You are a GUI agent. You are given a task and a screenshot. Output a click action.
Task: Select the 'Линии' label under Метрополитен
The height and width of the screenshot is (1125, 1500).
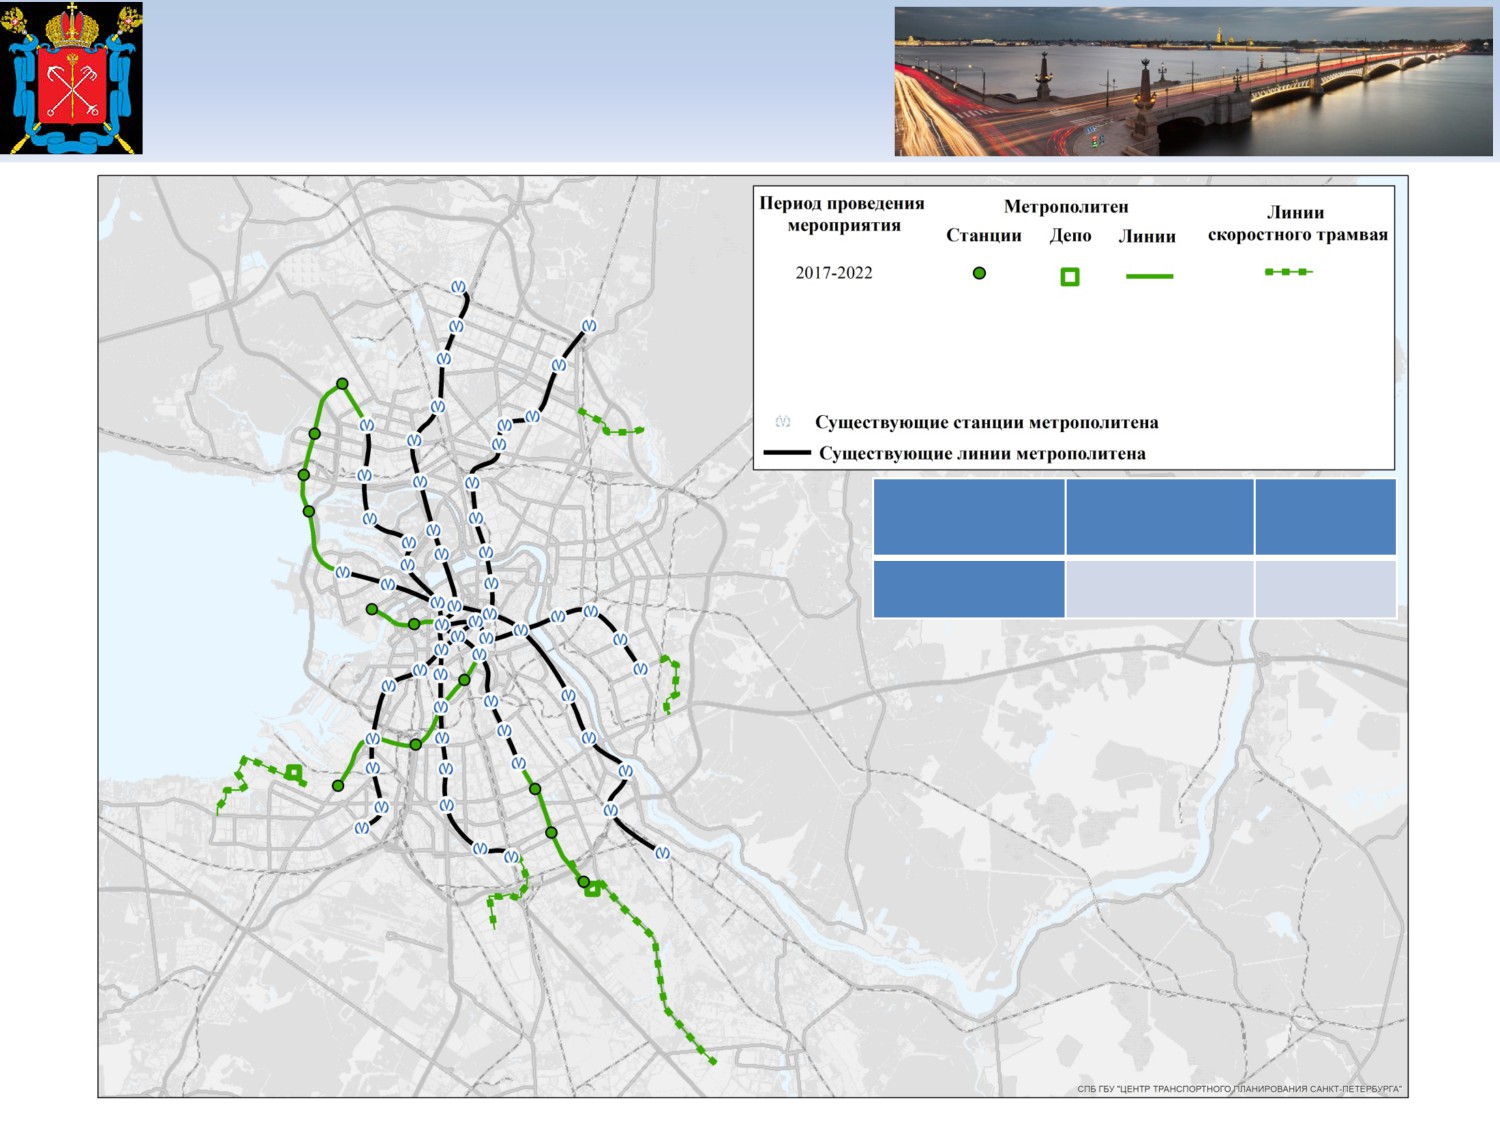pyautogui.click(x=1147, y=237)
